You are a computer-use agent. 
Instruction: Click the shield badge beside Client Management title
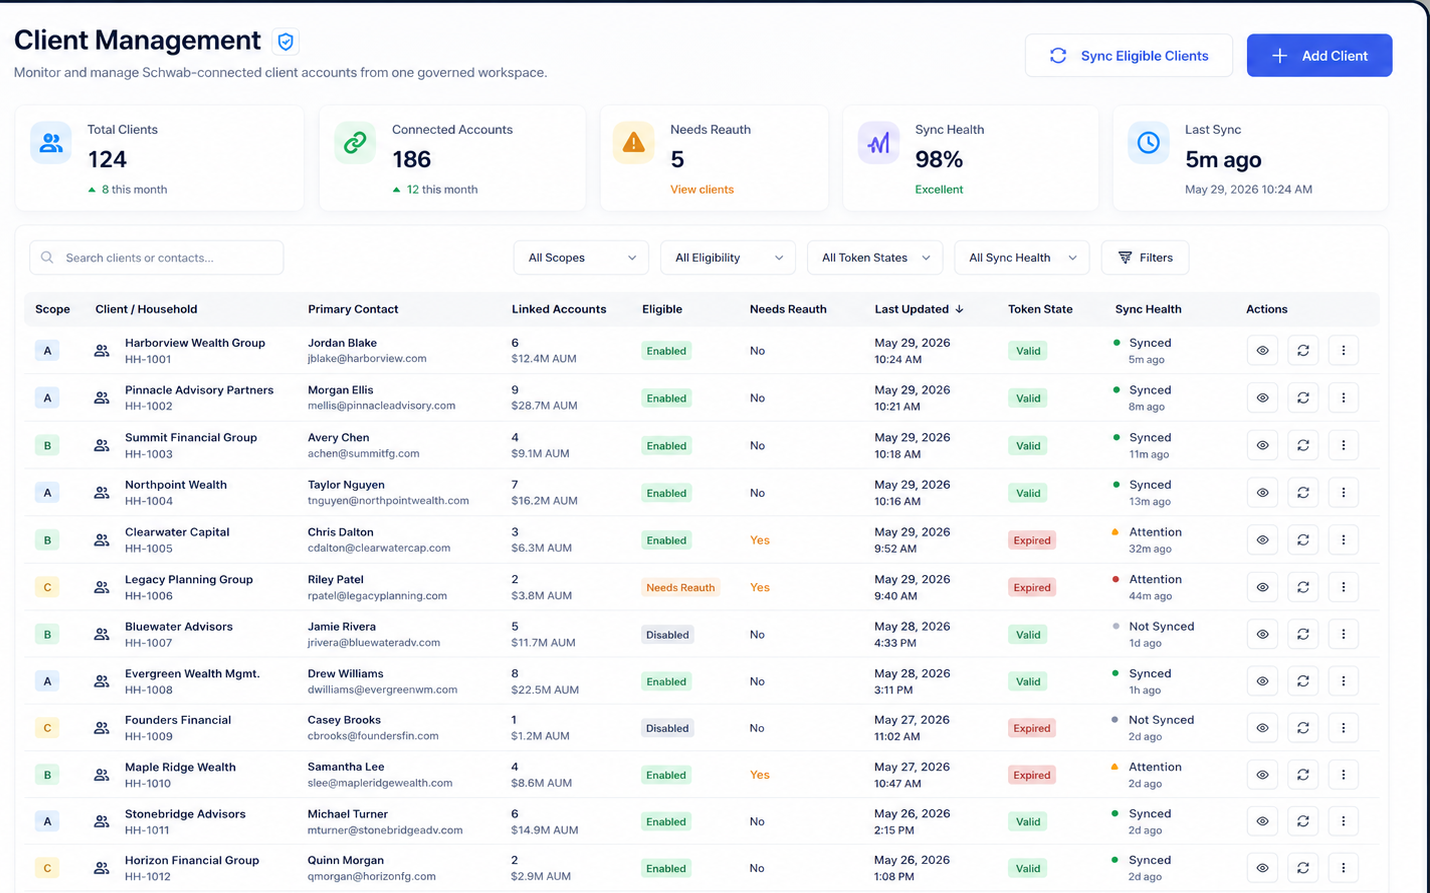click(x=286, y=41)
